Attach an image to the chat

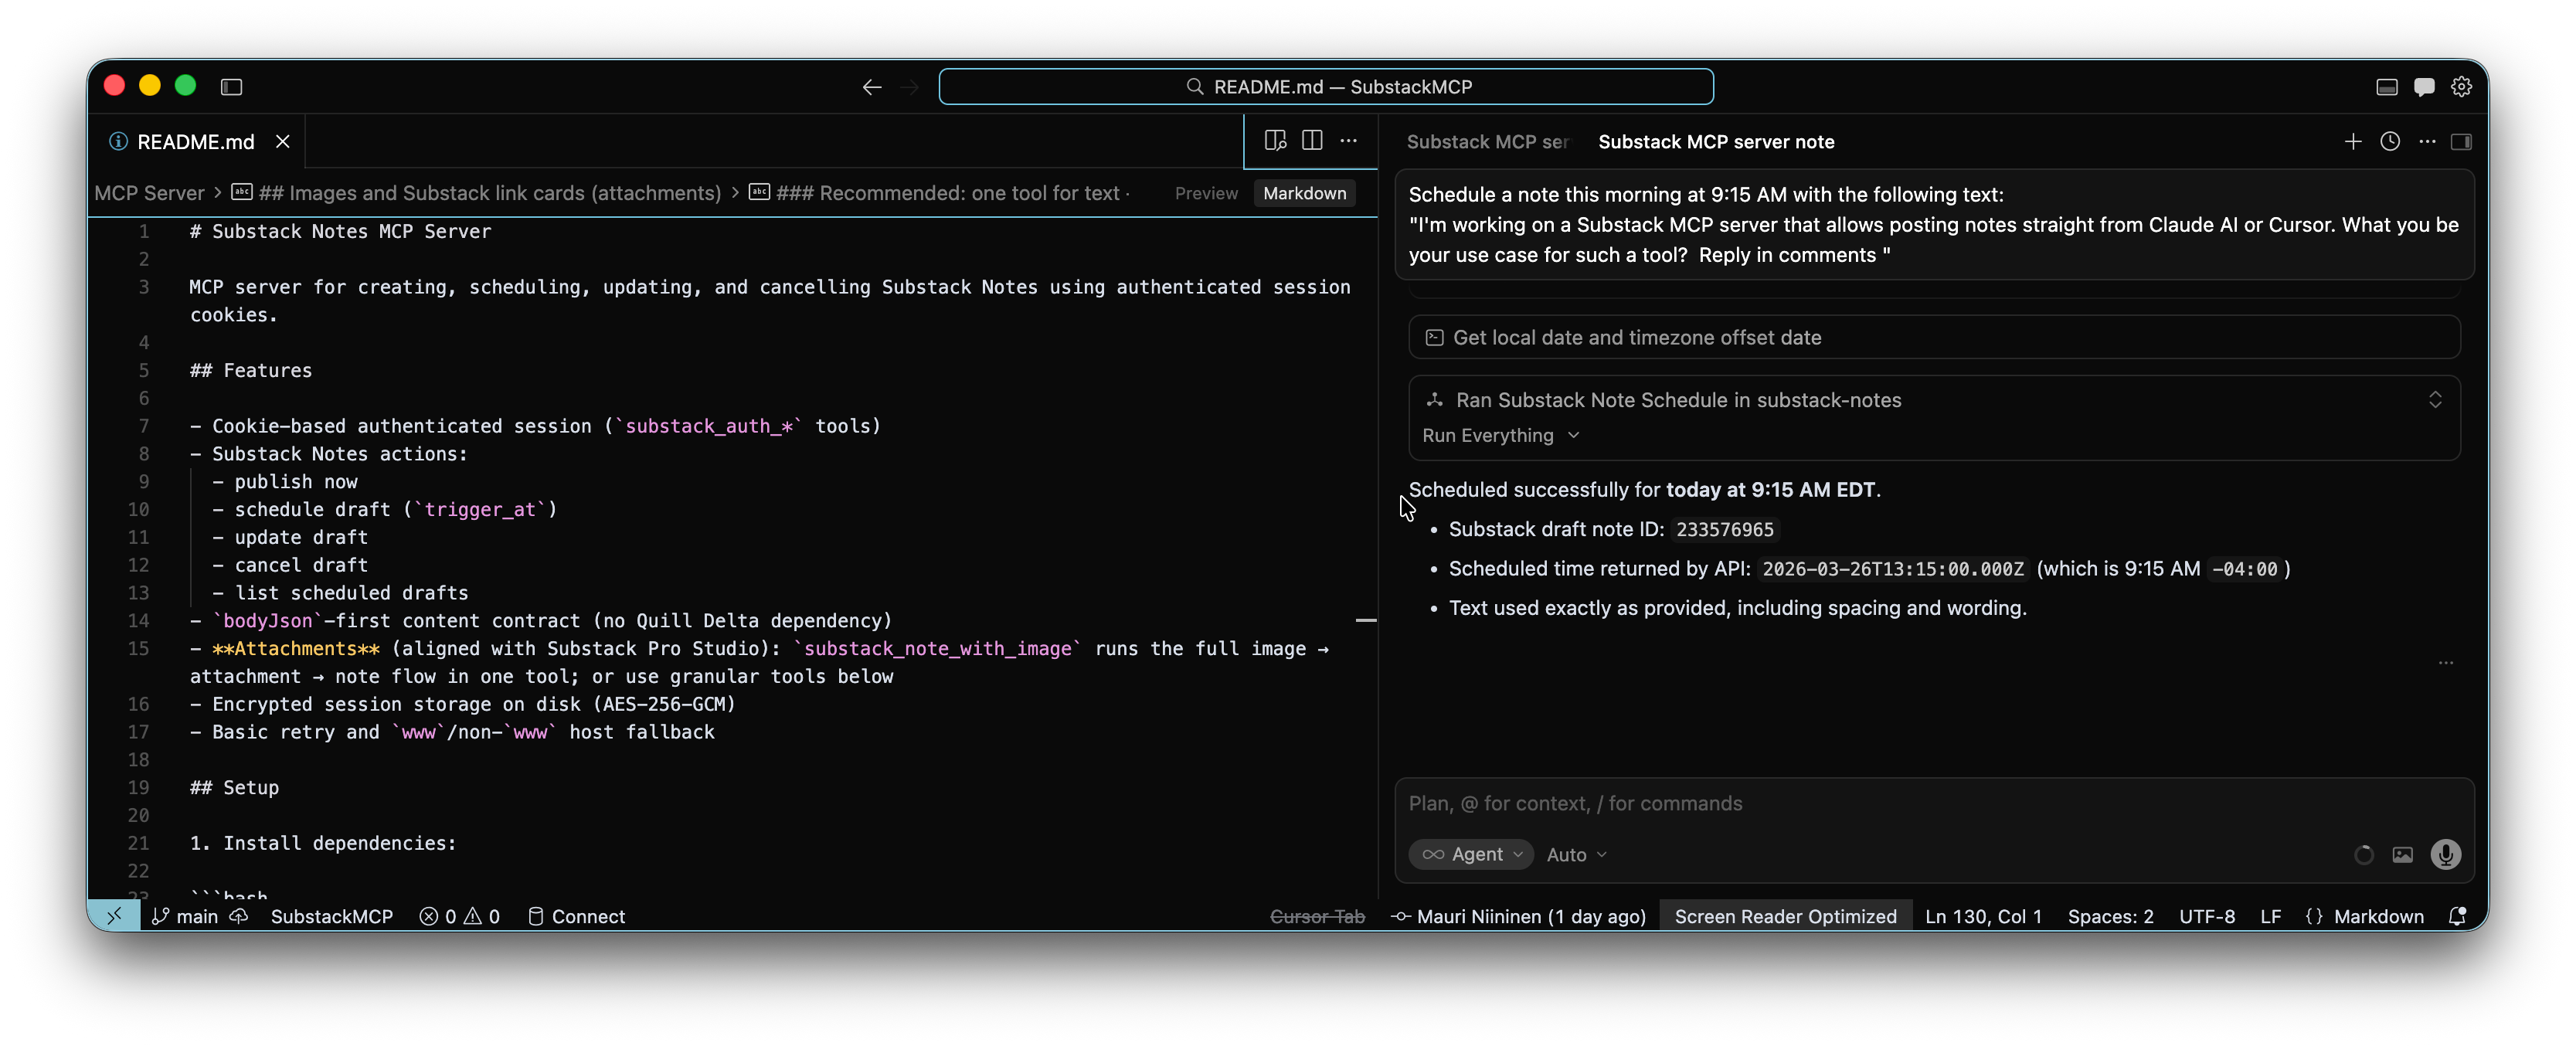(2402, 854)
